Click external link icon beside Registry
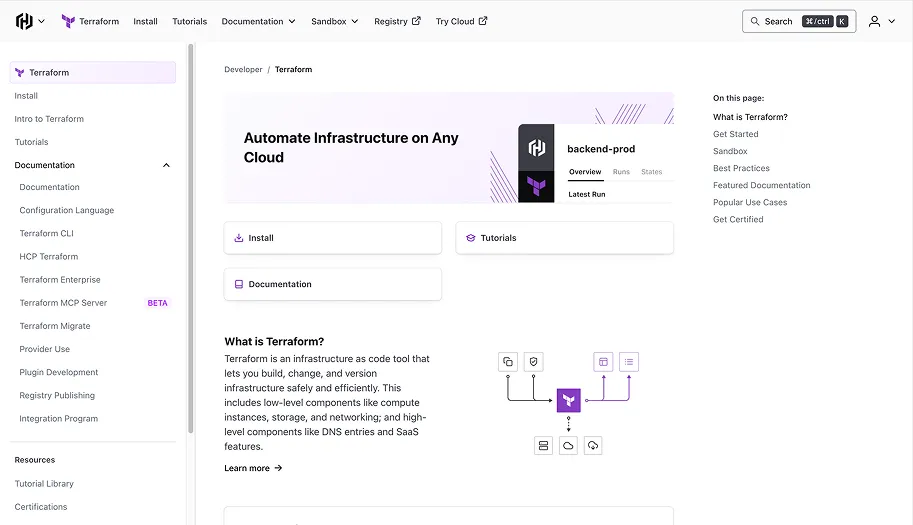This screenshot has height=525, width=913. point(416,20)
